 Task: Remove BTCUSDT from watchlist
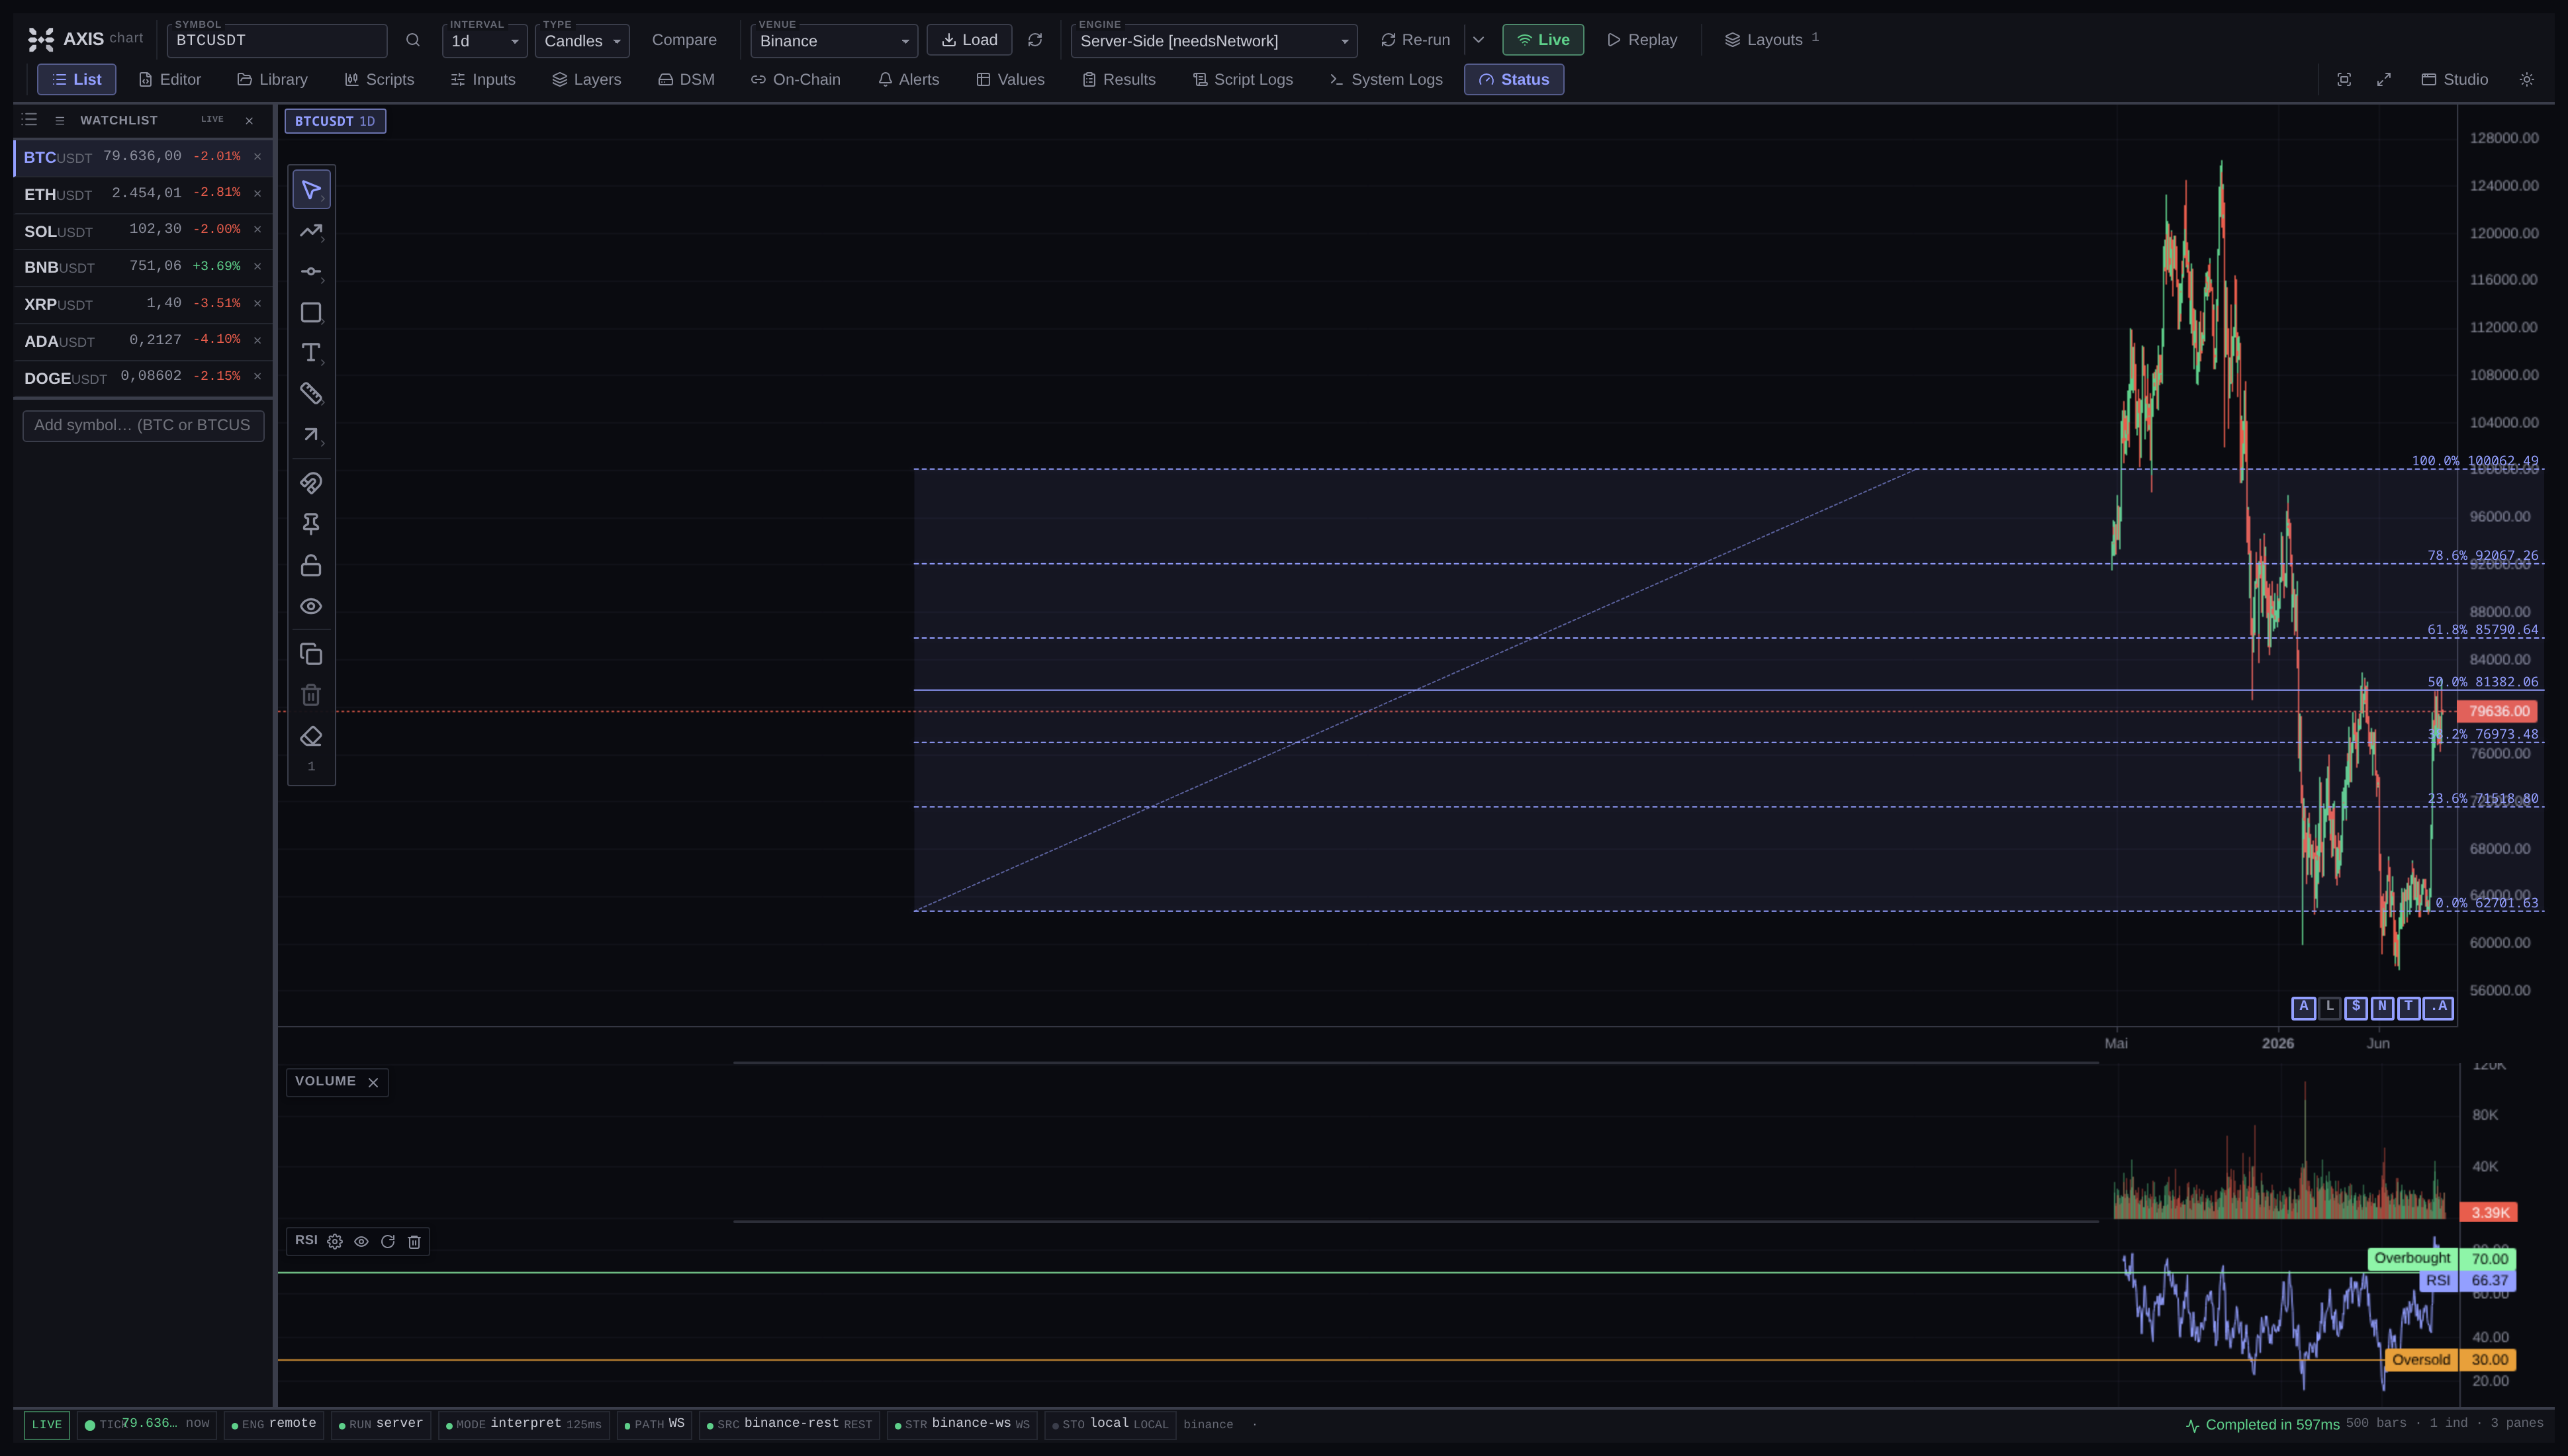click(x=257, y=157)
